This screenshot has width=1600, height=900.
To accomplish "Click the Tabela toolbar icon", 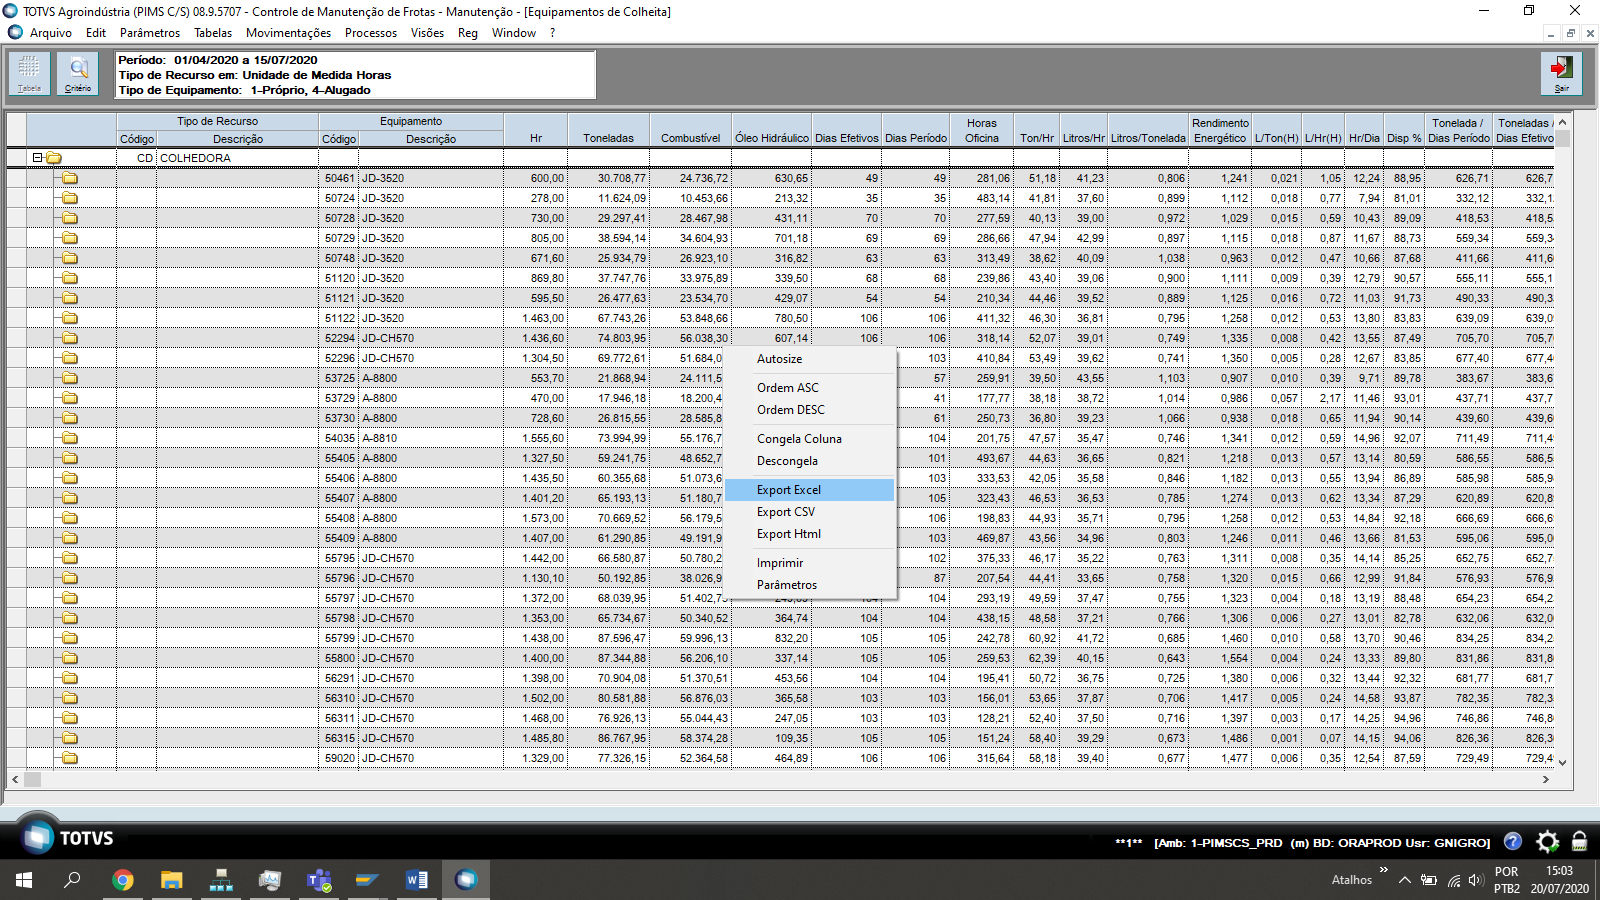I will click(x=29, y=74).
